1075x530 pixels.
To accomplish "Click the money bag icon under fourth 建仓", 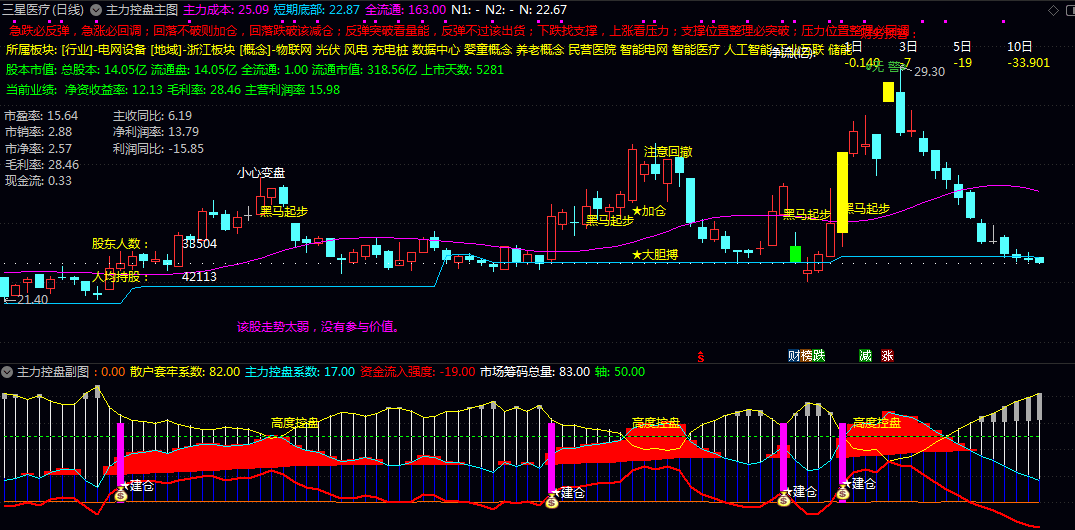I will pyautogui.click(x=843, y=493).
